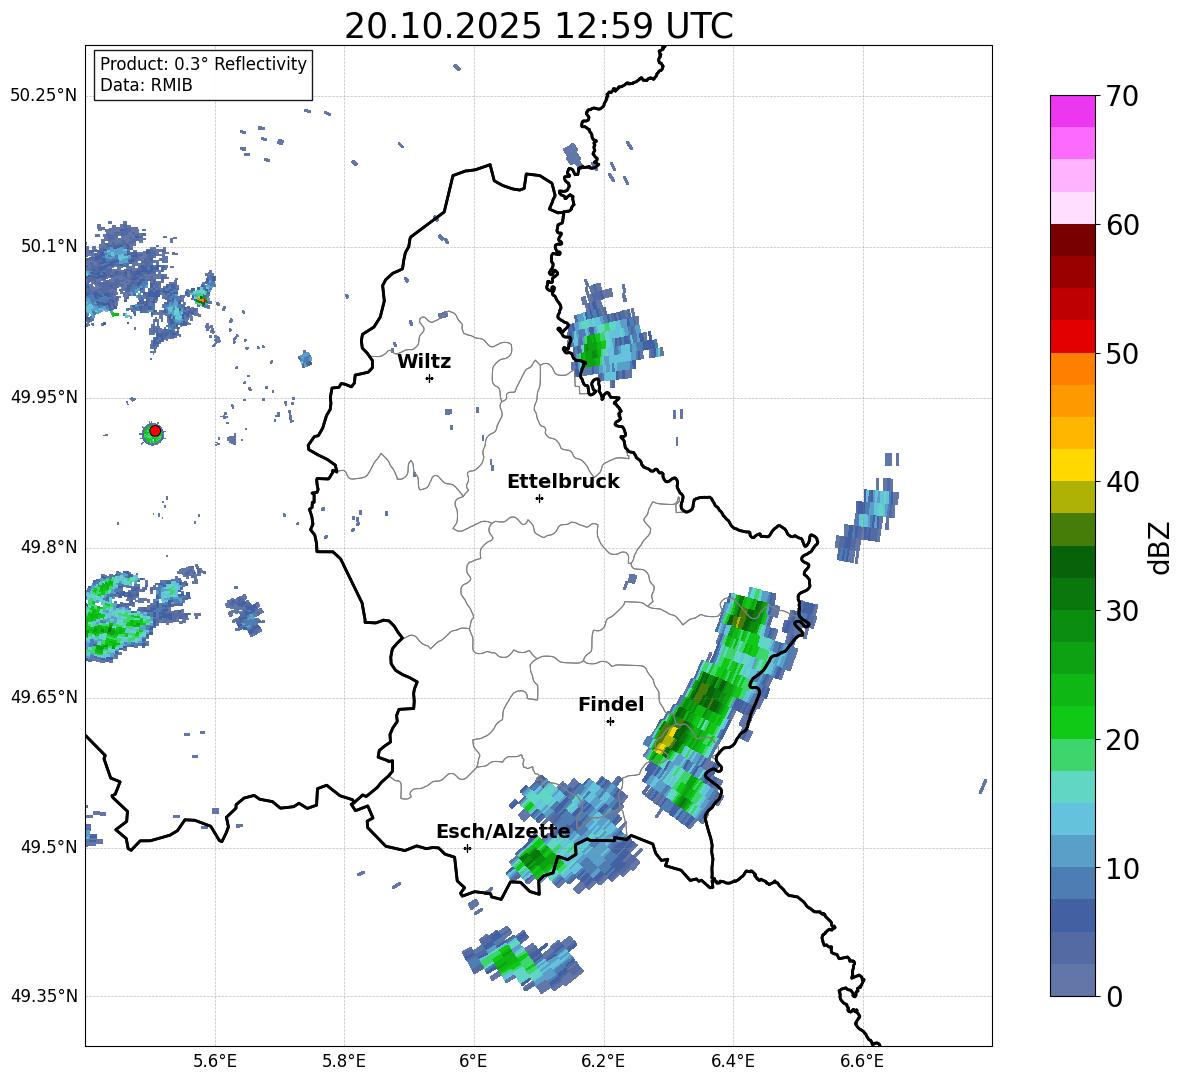Click the yellow reflectivity core east of Findel
The image size is (1184, 1081).
pyautogui.click(x=664, y=741)
